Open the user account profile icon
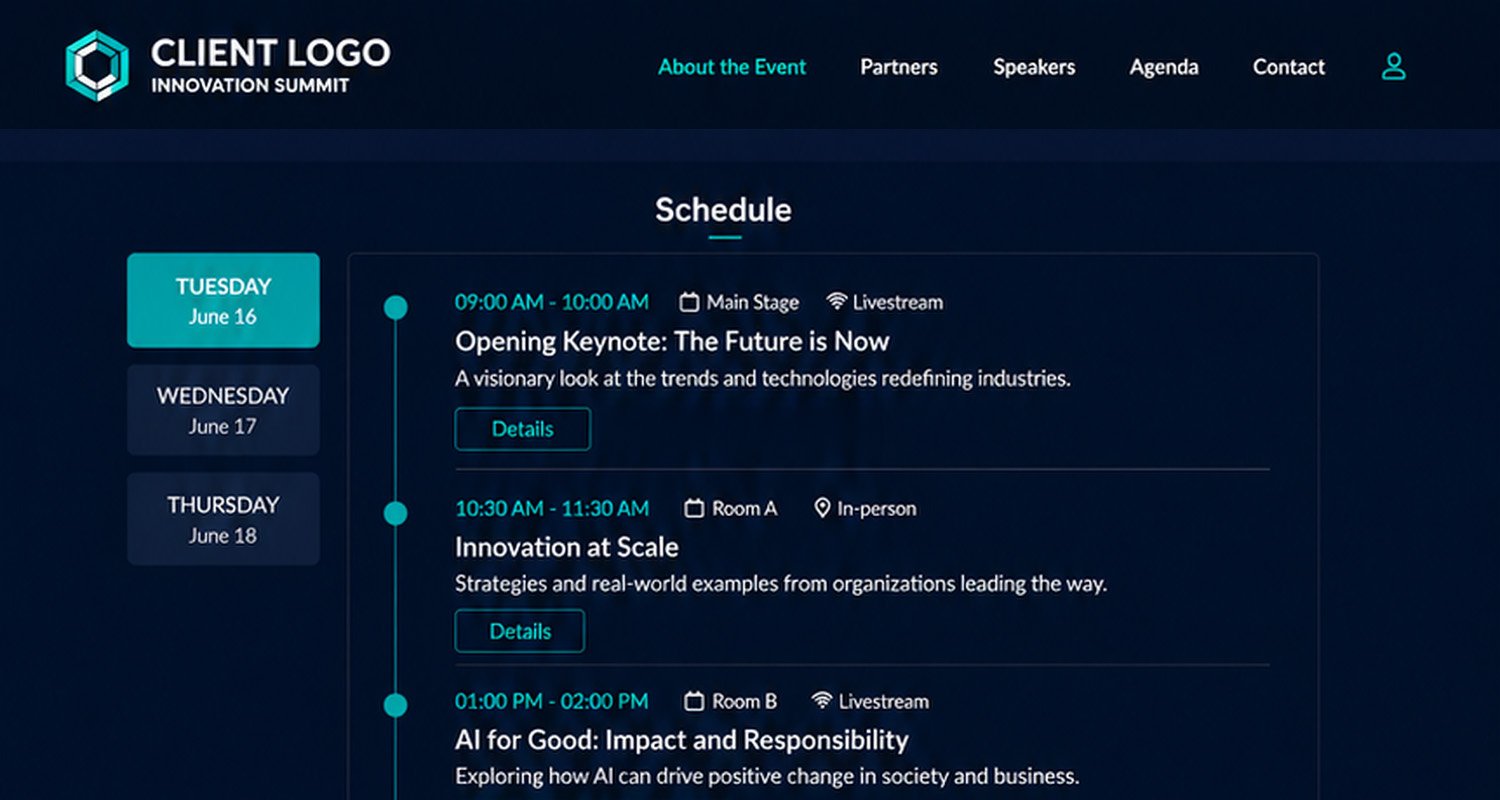This screenshot has width=1500, height=800. tap(1393, 67)
